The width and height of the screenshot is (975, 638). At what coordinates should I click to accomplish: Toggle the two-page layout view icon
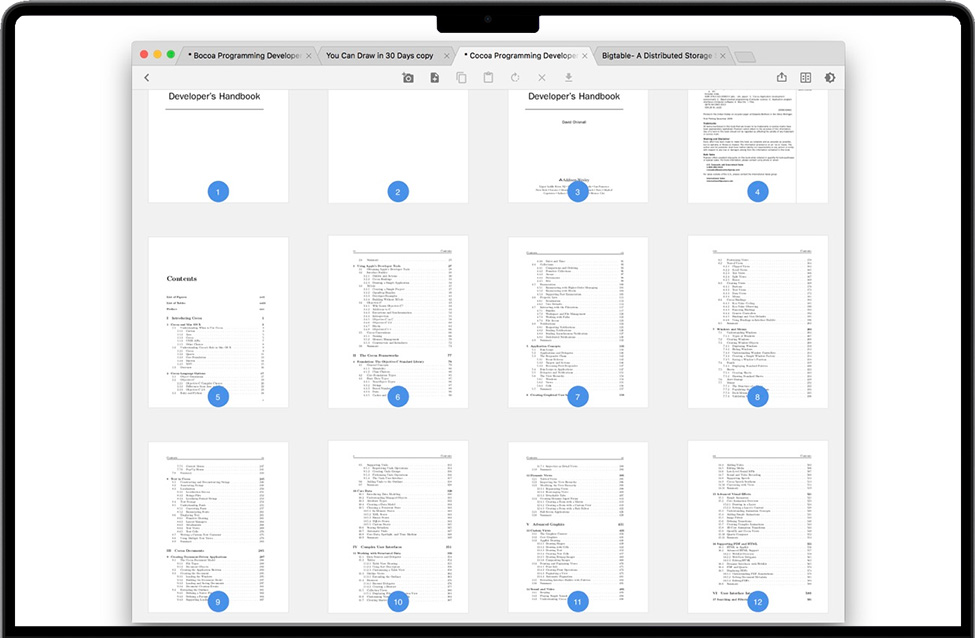[x=806, y=78]
